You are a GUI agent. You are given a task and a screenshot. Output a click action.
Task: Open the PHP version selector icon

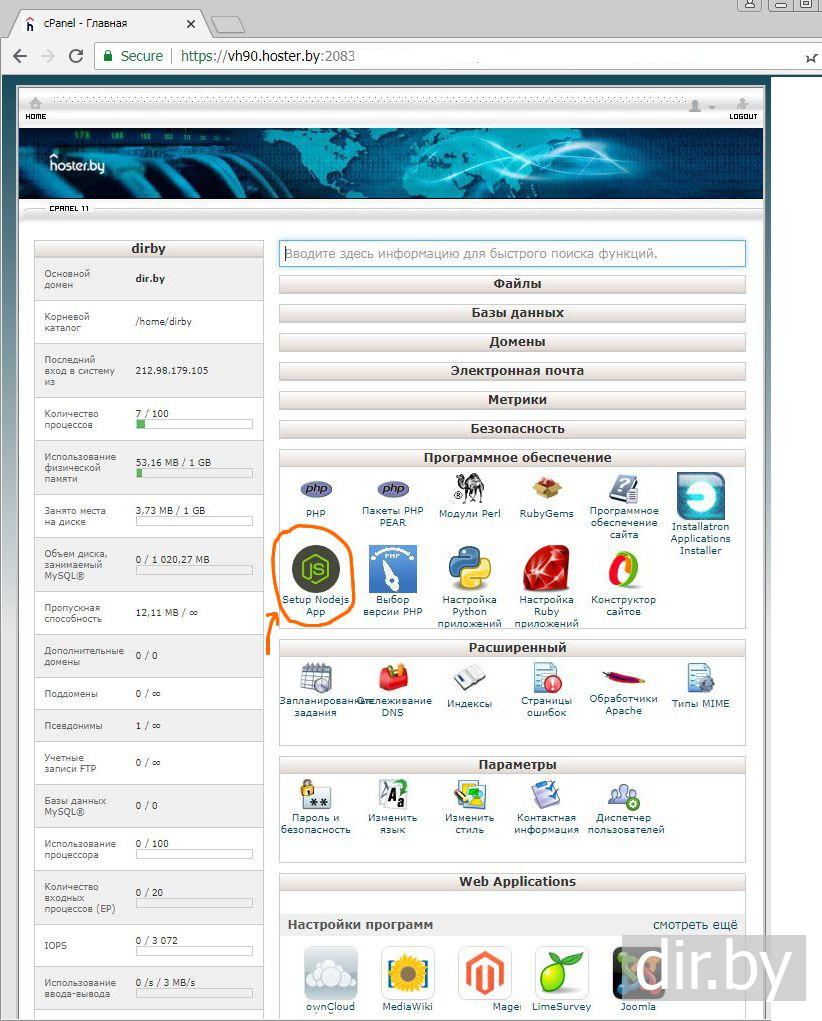click(x=393, y=570)
